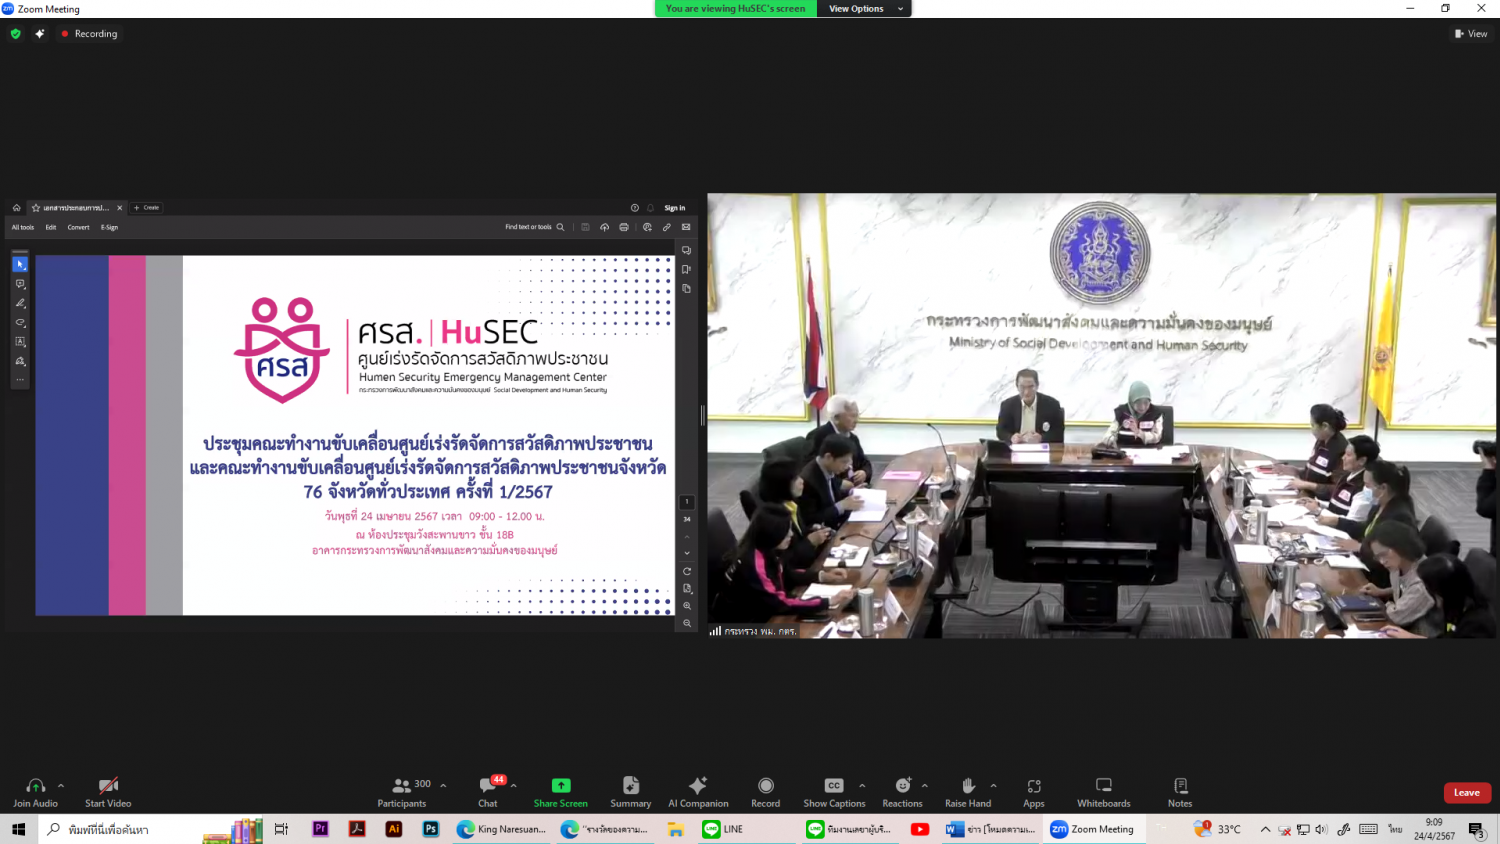Open Reactions menu
This screenshot has height=844, width=1500.
(903, 792)
